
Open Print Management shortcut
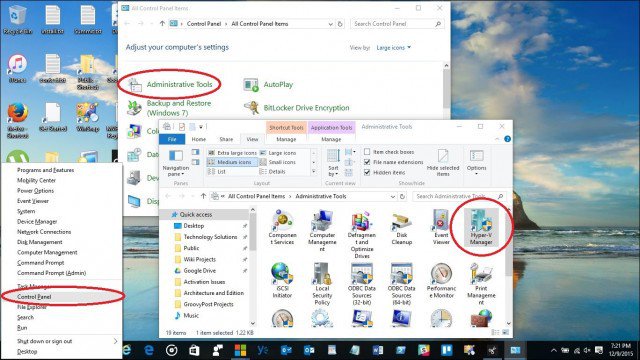(x=481, y=284)
